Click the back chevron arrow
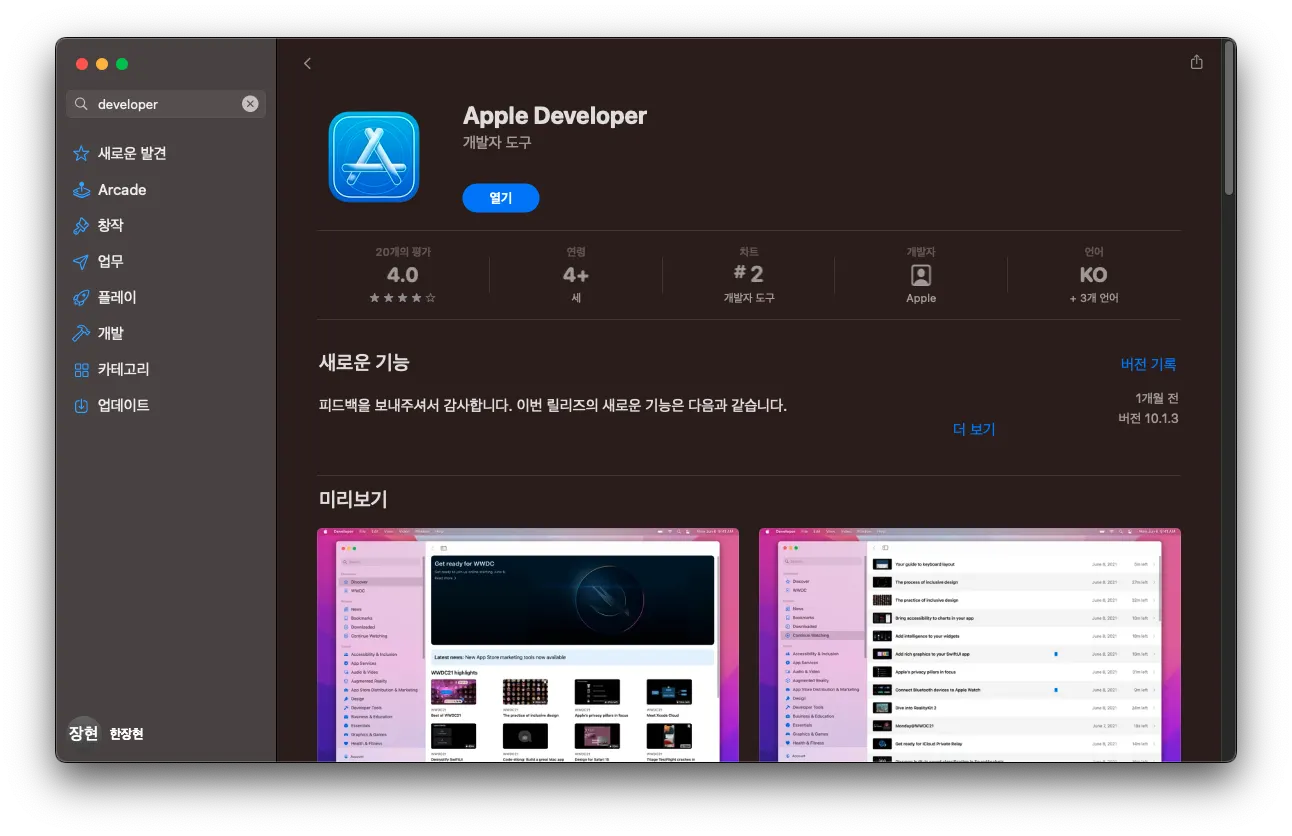Image resolution: width=1292 pixels, height=836 pixels. [307, 63]
